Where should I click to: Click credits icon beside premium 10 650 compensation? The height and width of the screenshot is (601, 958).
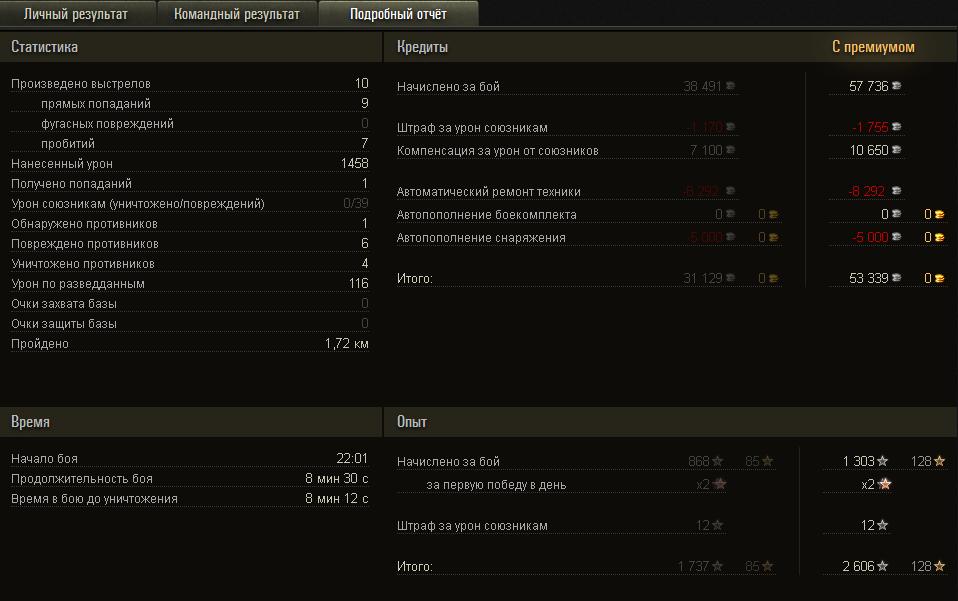(x=896, y=150)
